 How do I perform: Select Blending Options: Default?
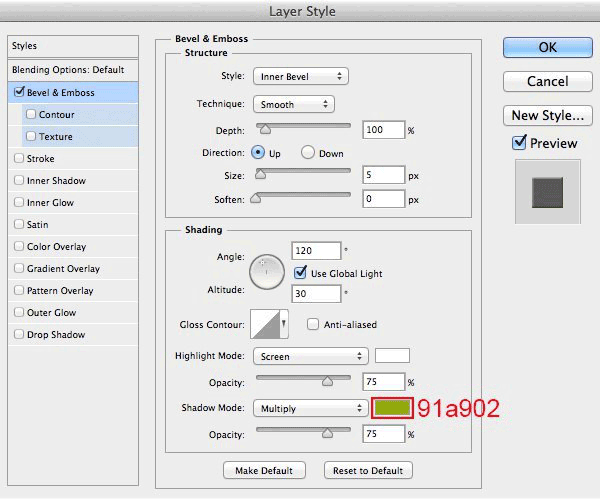(x=73, y=70)
